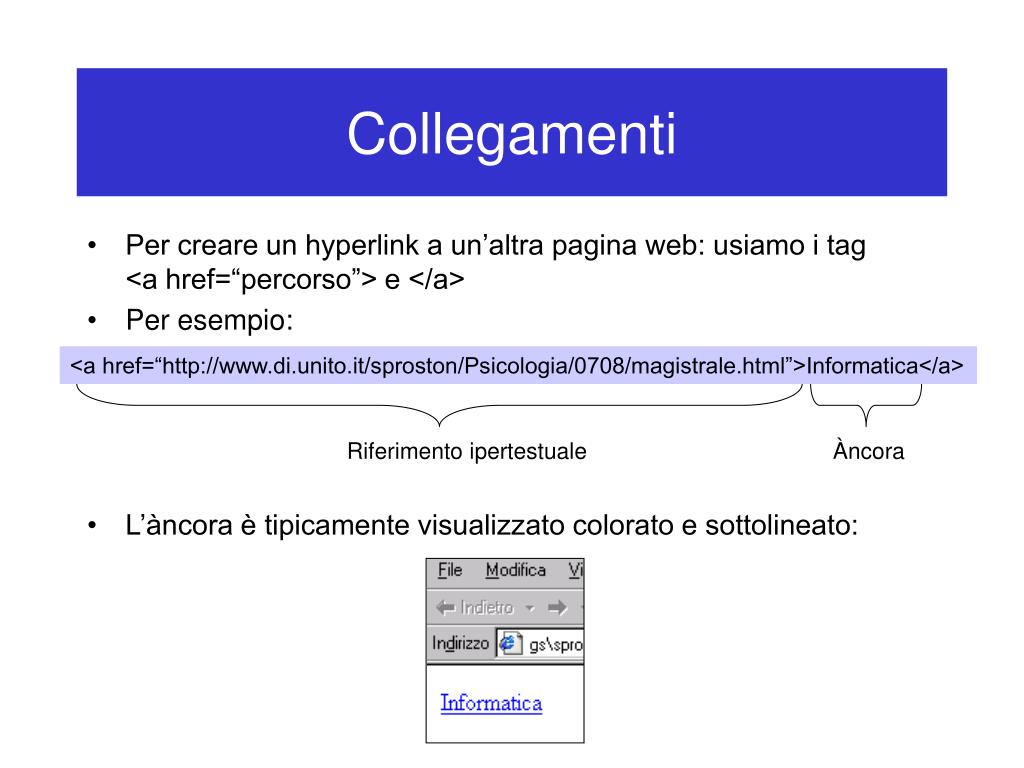
Task: Follow the underlined Informatica link
Action: pyautogui.click(x=491, y=703)
